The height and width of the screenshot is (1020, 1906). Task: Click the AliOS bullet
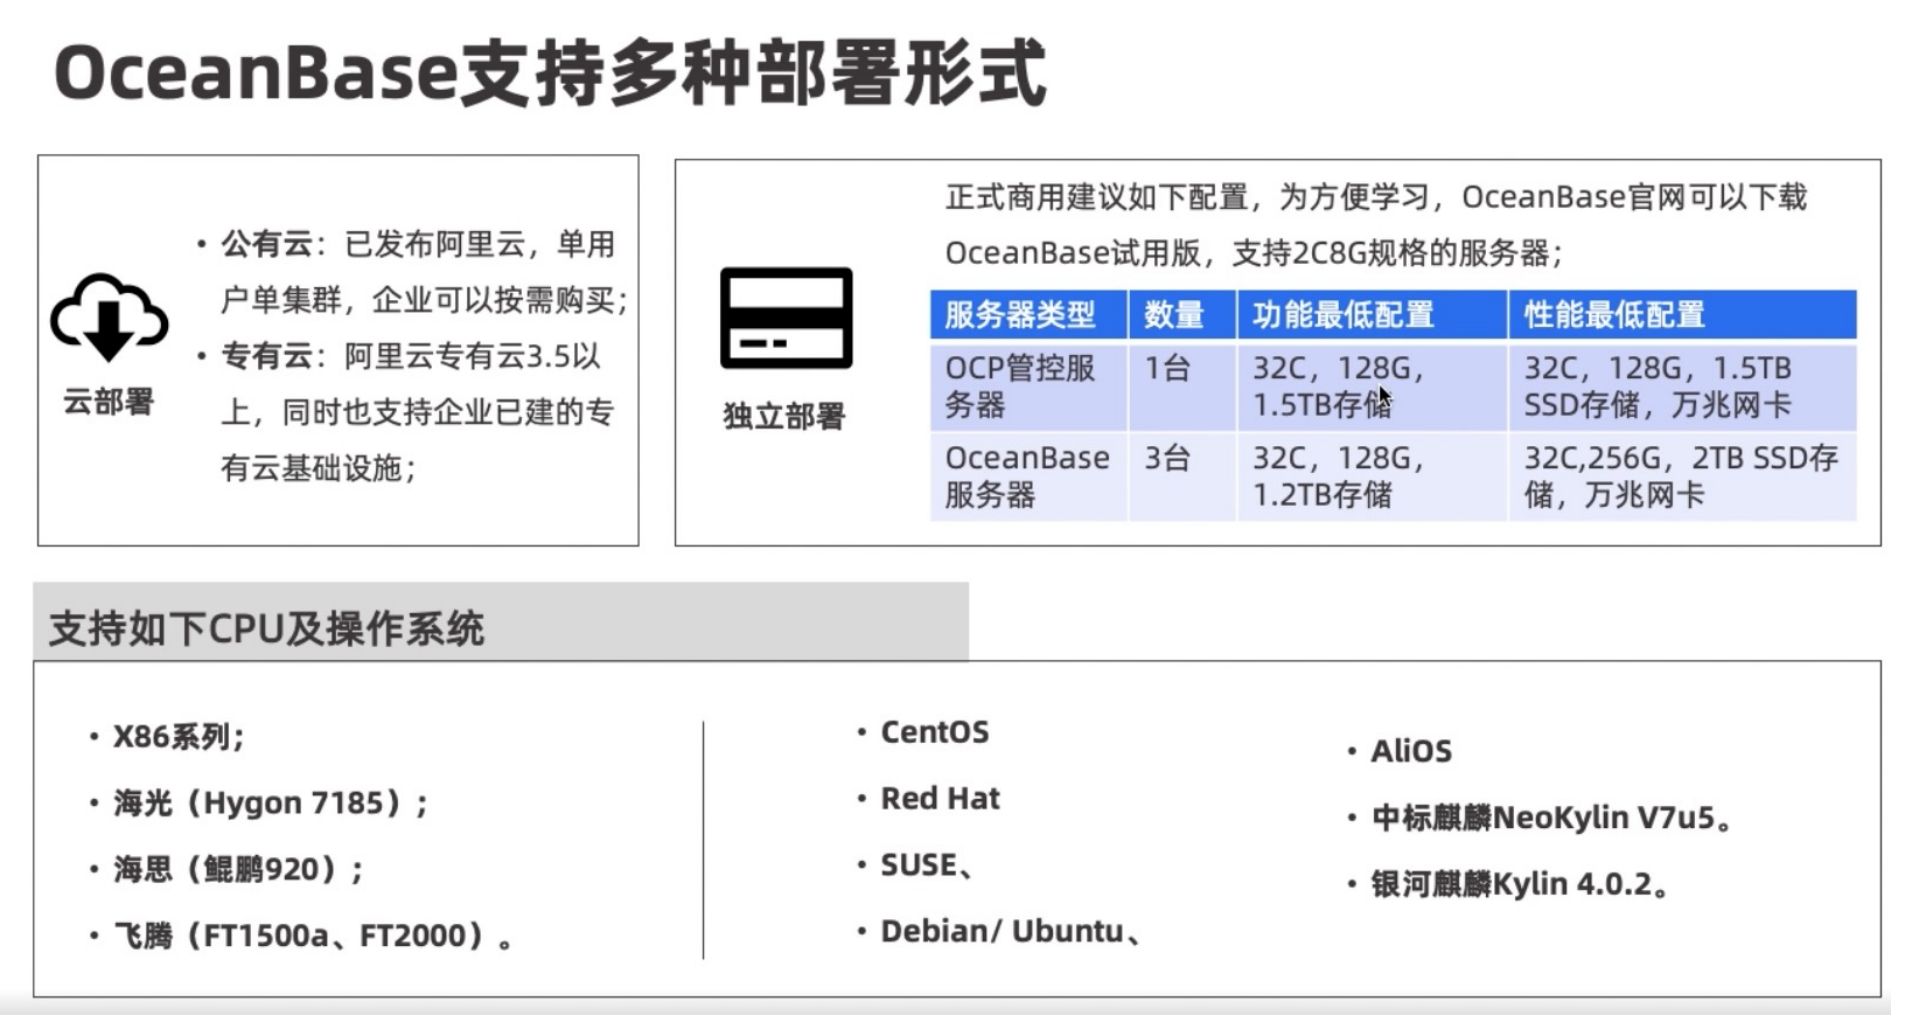coord(1411,751)
